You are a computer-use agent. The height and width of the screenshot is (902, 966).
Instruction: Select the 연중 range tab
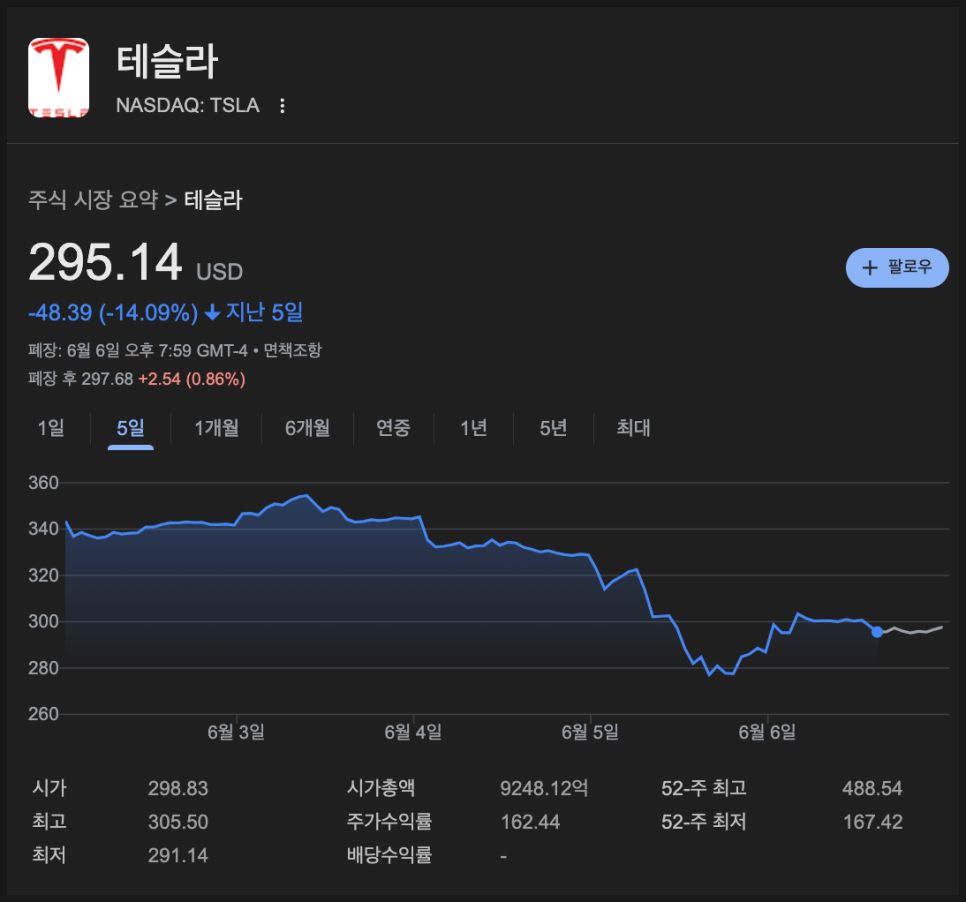pyautogui.click(x=393, y=428)
